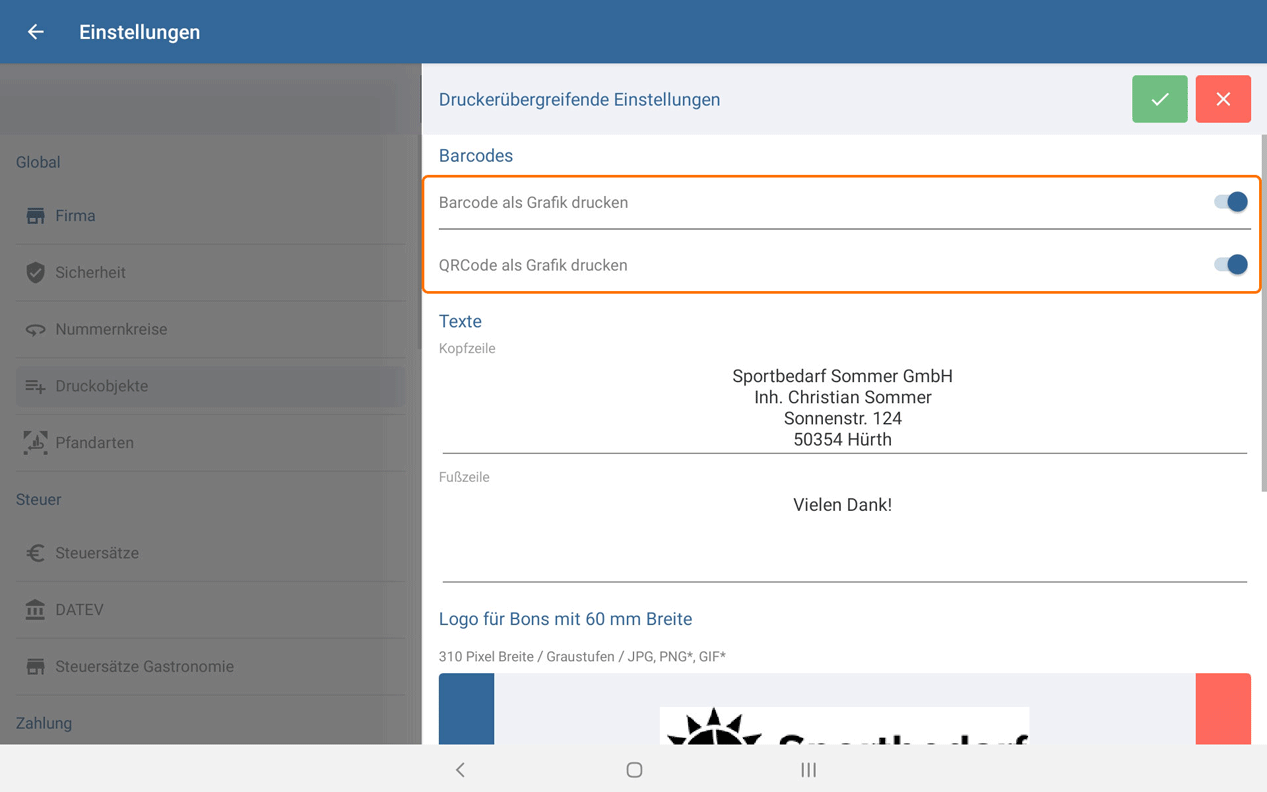The width and height of the screenshot is (1267, 792).
Task: Open the Pfandarten settings entry
Action: pyautogui.click(x=210, y=442)
